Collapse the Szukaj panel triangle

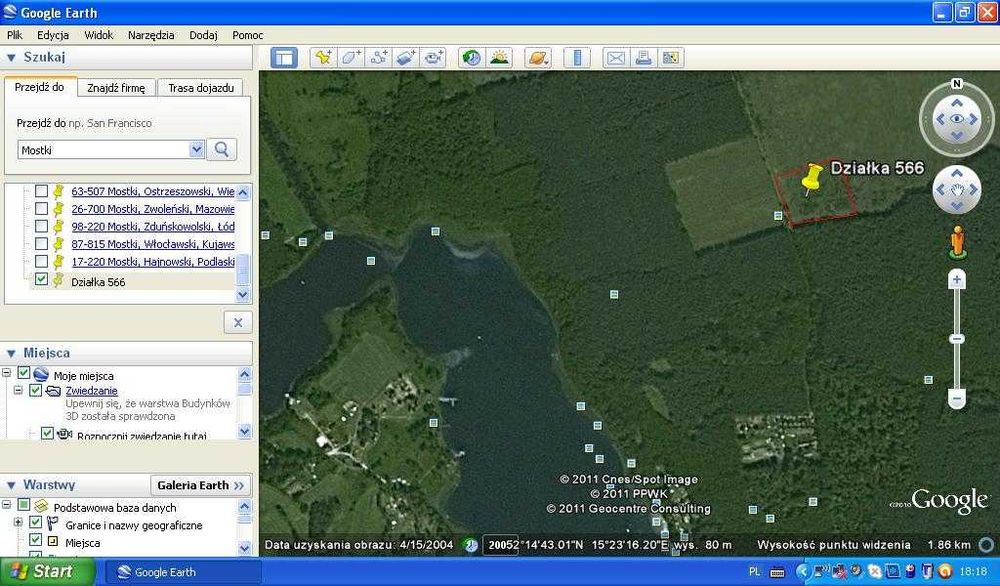(11, 57)
